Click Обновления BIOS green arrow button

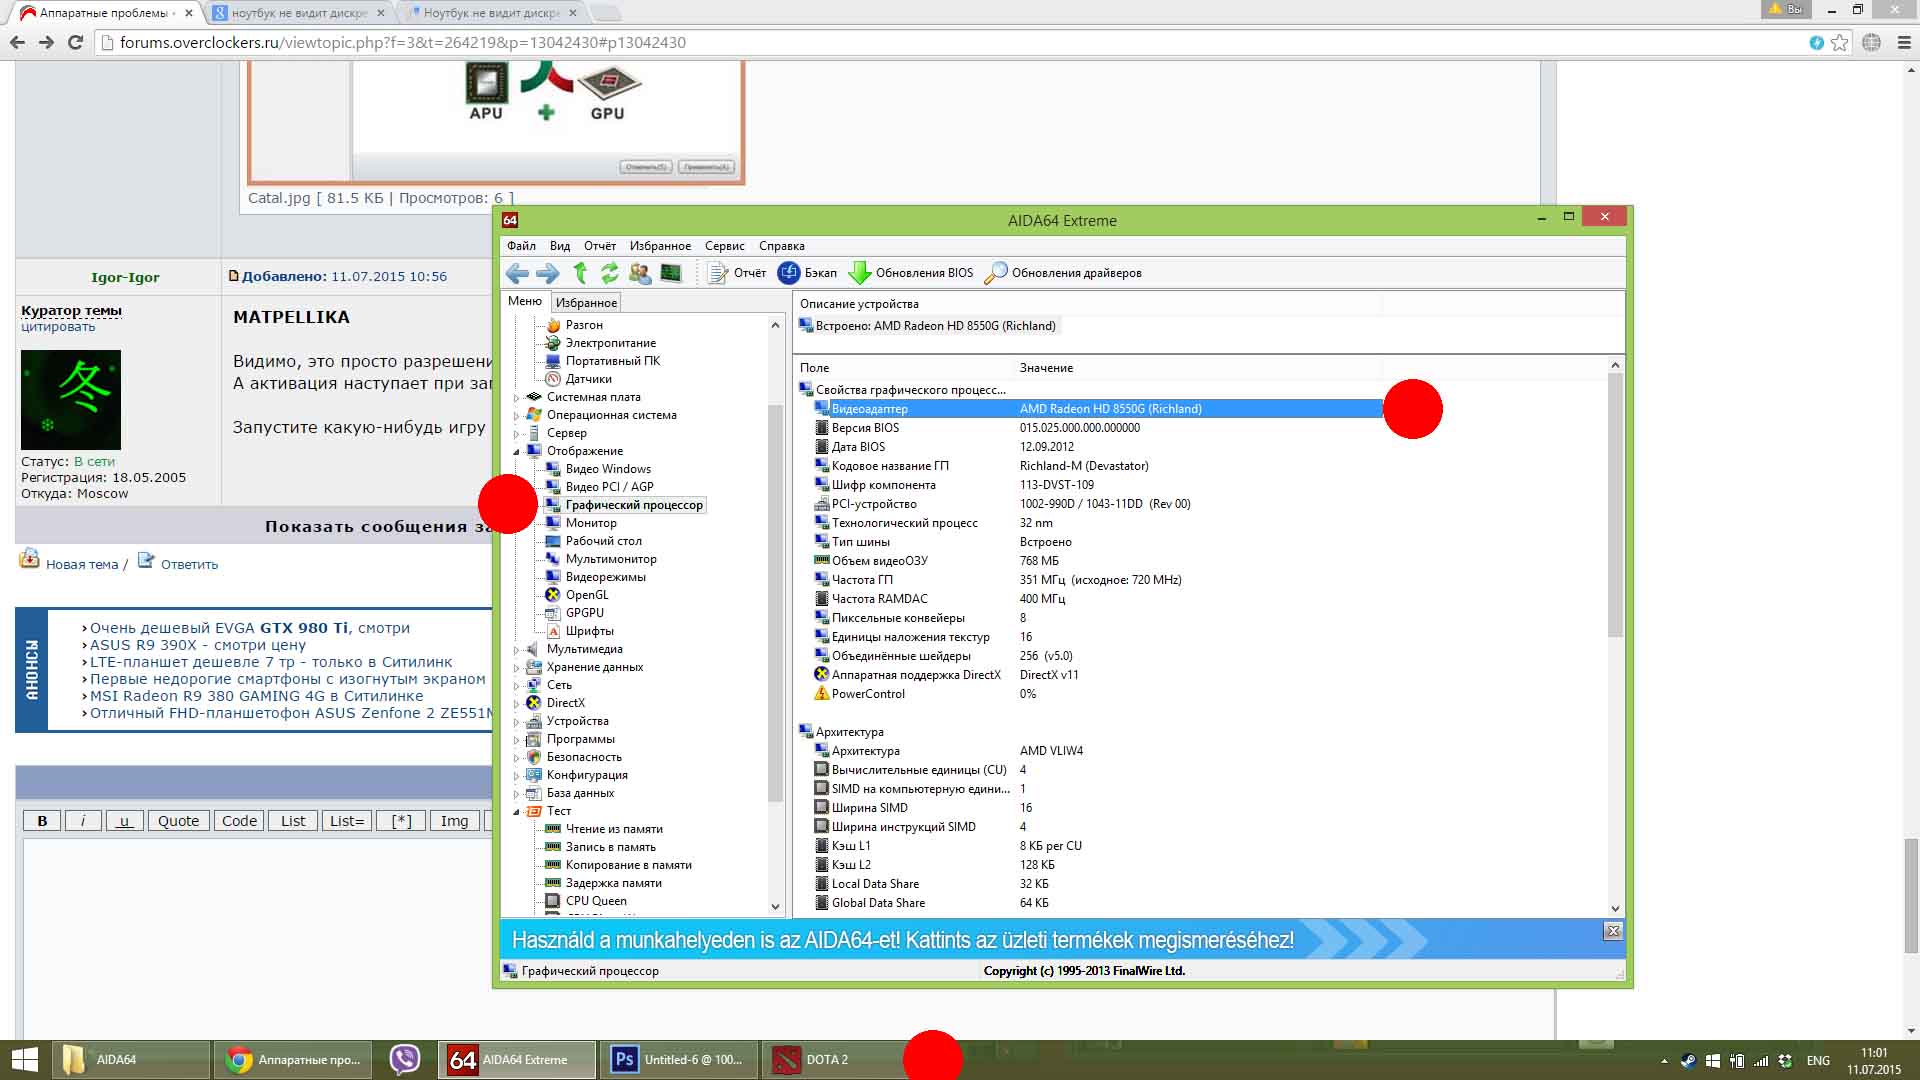click(910, 273)
